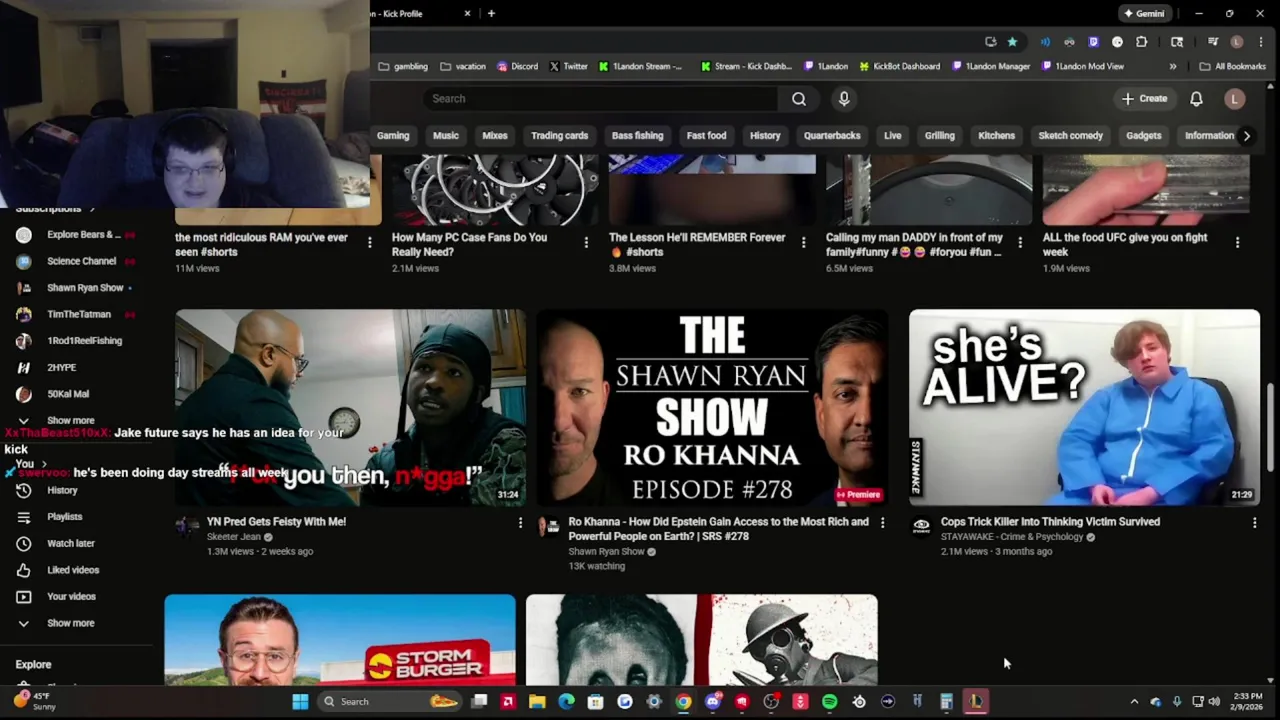1280x720 pixels.
Task: Open the 1Landon Mod View bookmark
Action: (x=1082, y=67)
